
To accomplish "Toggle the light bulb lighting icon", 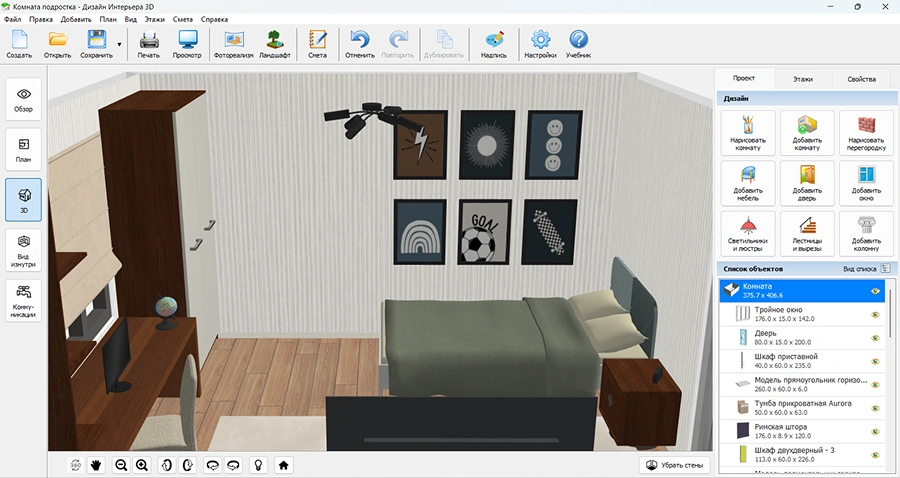I will [x=258, y=465].
